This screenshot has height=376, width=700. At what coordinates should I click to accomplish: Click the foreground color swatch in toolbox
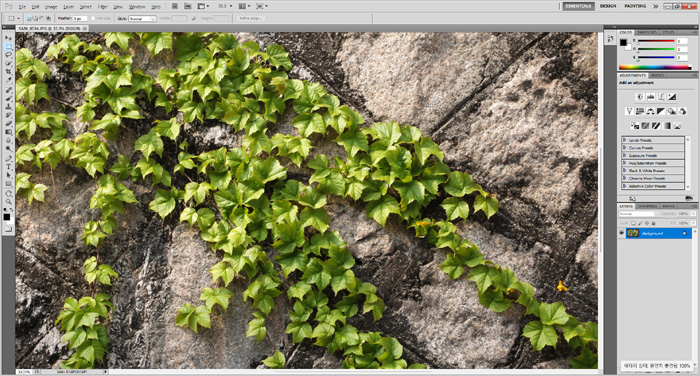pos(7,217)
